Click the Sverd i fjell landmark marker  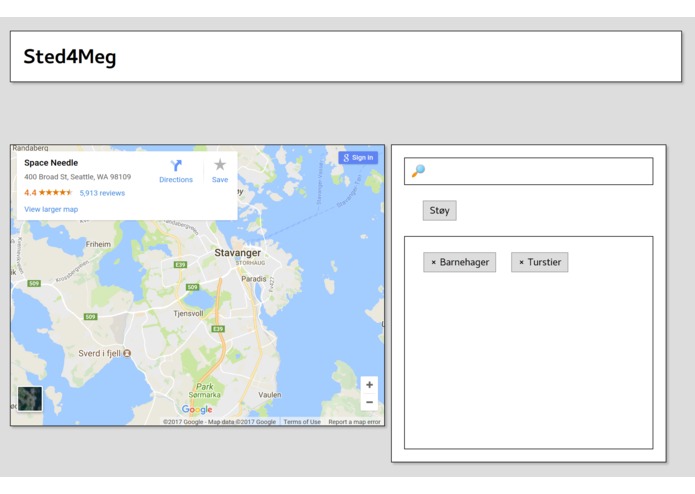(x=127, y=353)
